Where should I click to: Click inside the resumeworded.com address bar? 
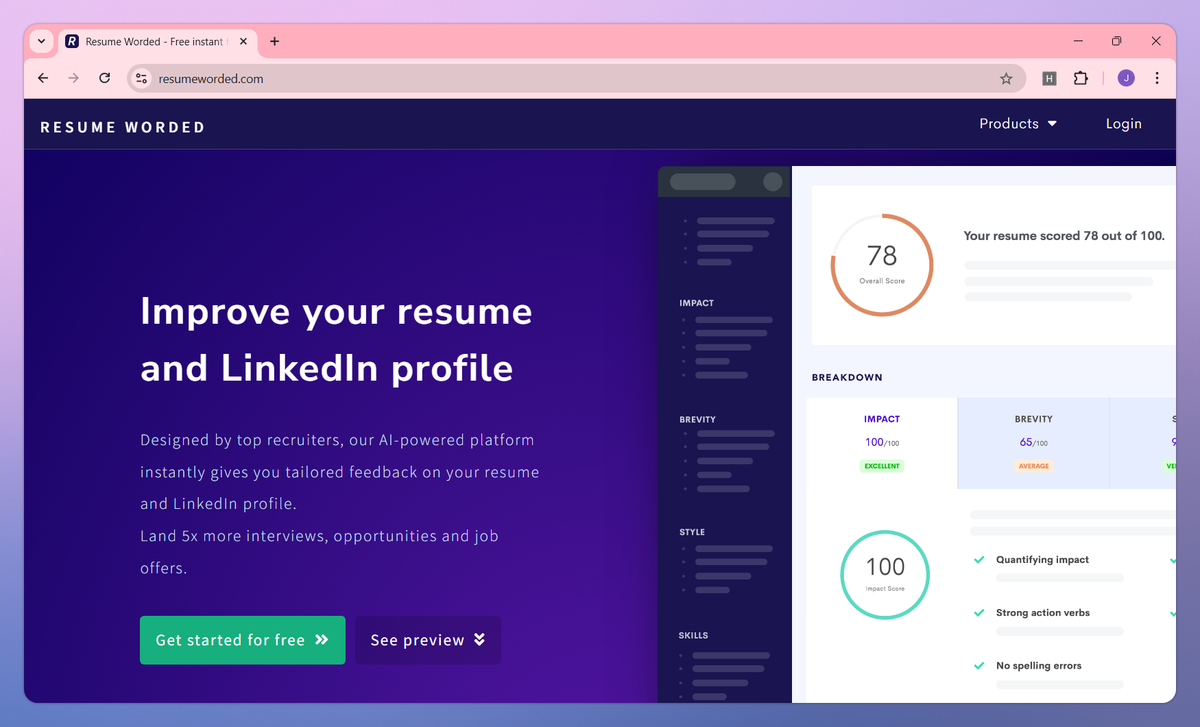(300, 77)
